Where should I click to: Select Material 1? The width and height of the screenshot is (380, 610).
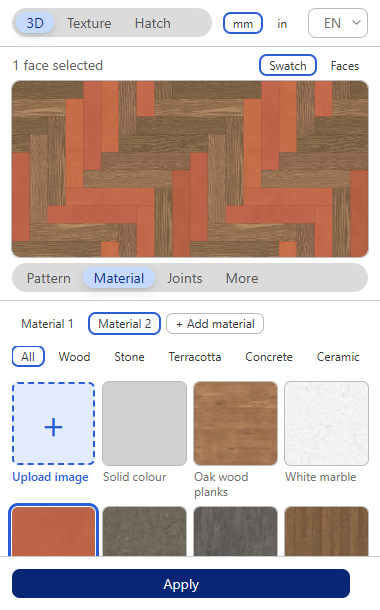(x=47, y=324)
